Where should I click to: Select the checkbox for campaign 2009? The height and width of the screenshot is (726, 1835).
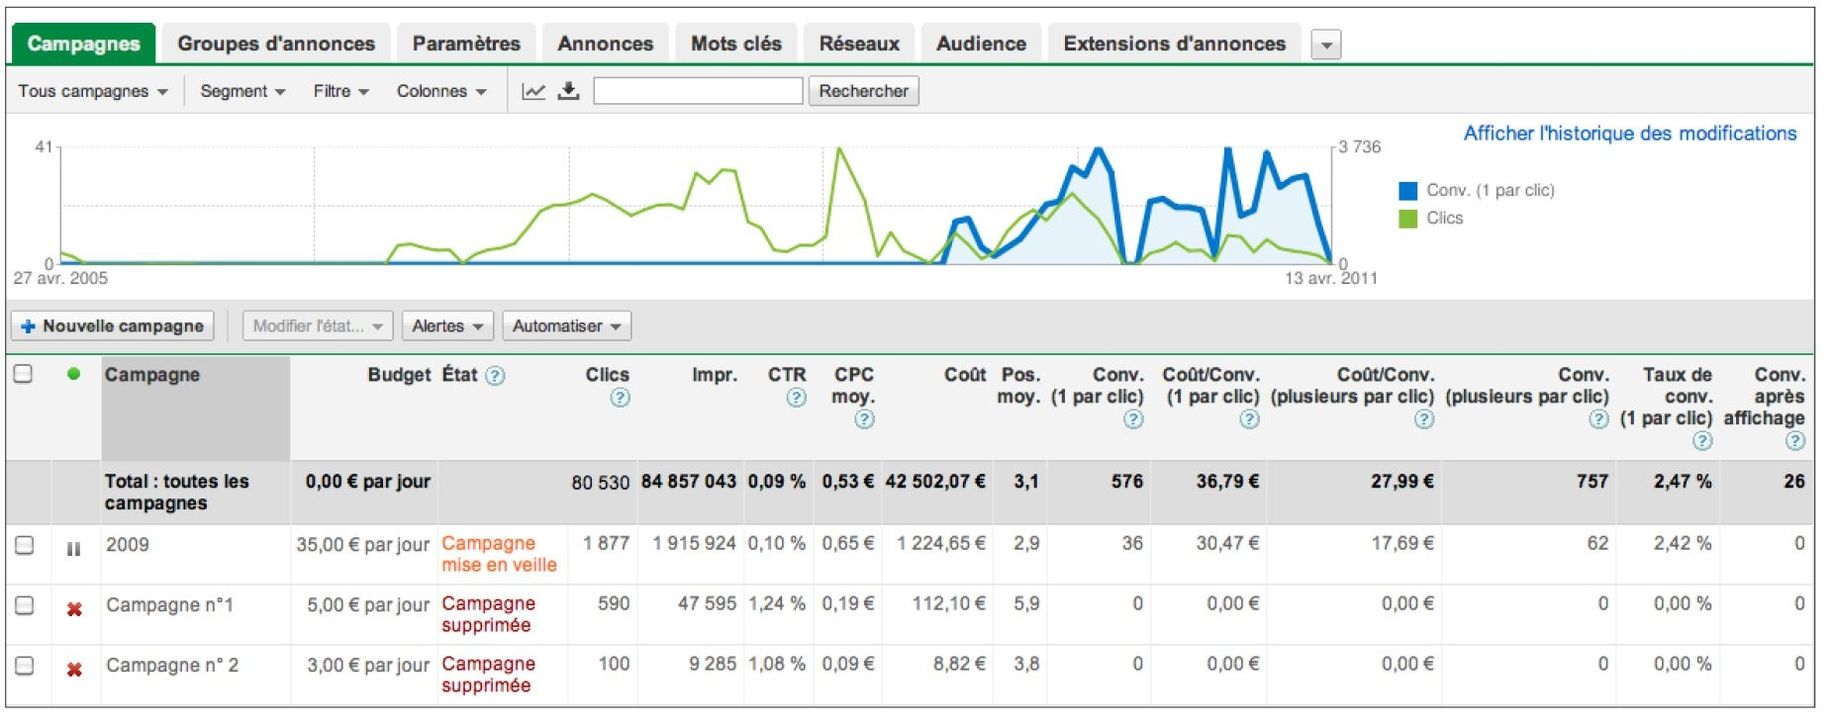(x=25, y=545)
